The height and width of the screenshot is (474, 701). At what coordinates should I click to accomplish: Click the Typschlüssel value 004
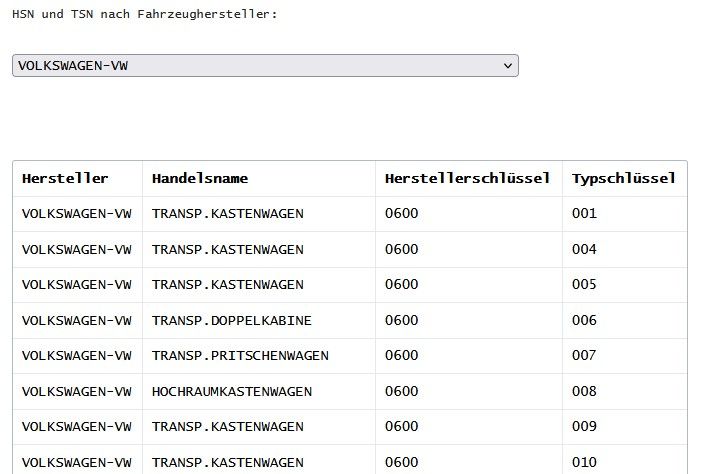(584, 249)
